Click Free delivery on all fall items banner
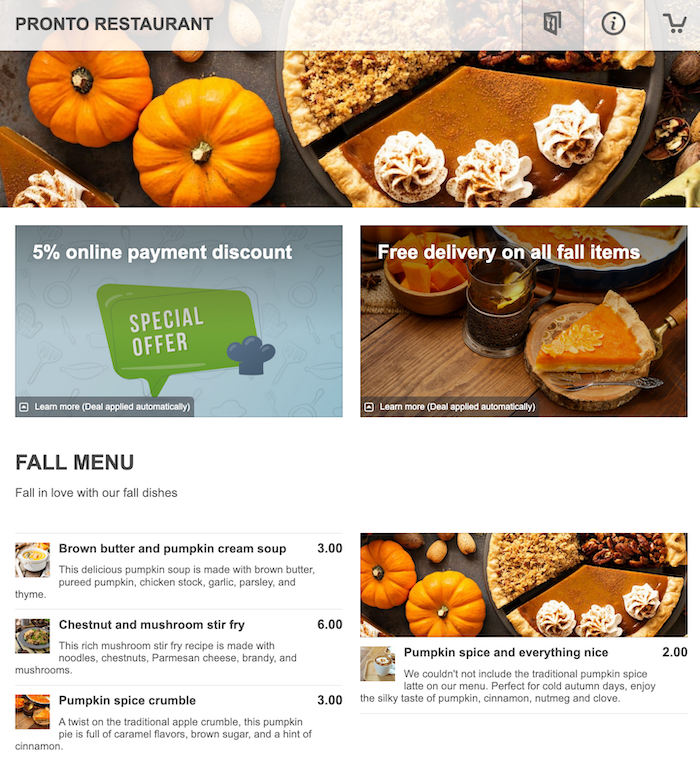This screenshot has width=700, height=758. (524, 321)
